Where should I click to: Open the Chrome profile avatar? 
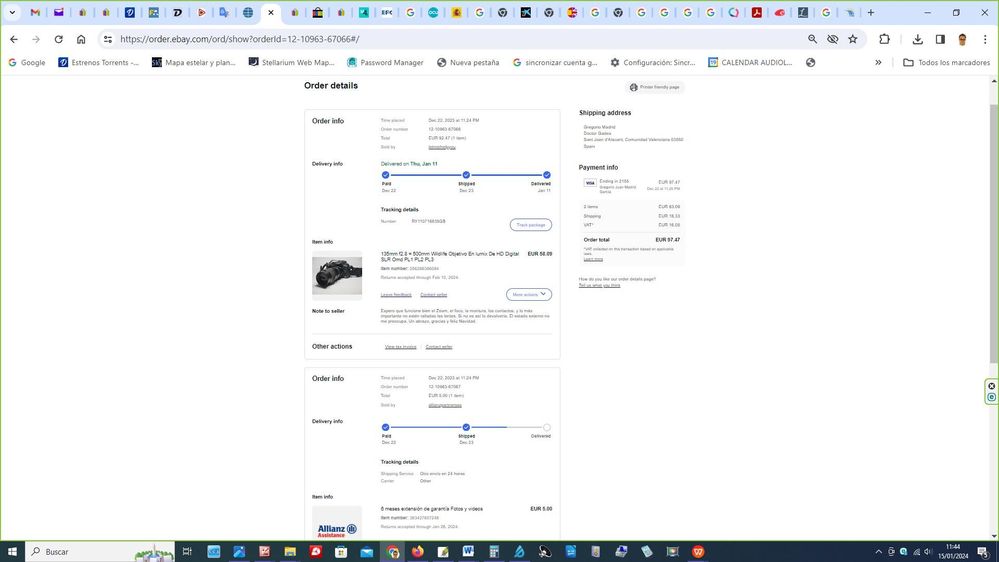click(962, 39)
